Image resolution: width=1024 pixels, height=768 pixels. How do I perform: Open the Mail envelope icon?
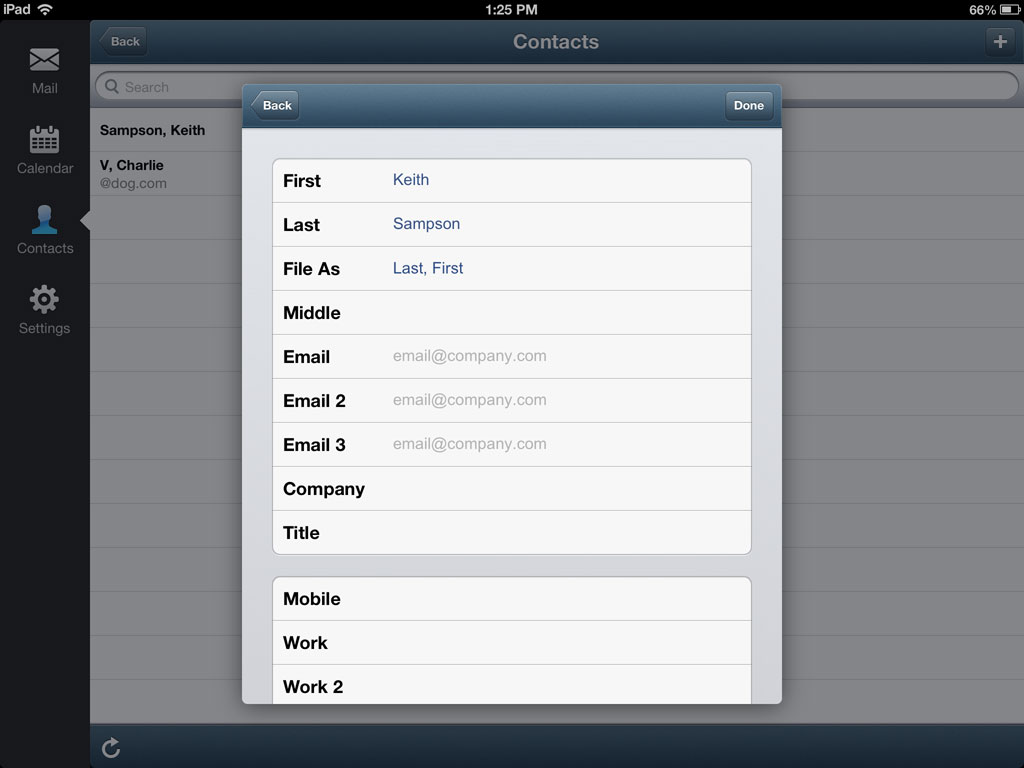click(44, 59)
